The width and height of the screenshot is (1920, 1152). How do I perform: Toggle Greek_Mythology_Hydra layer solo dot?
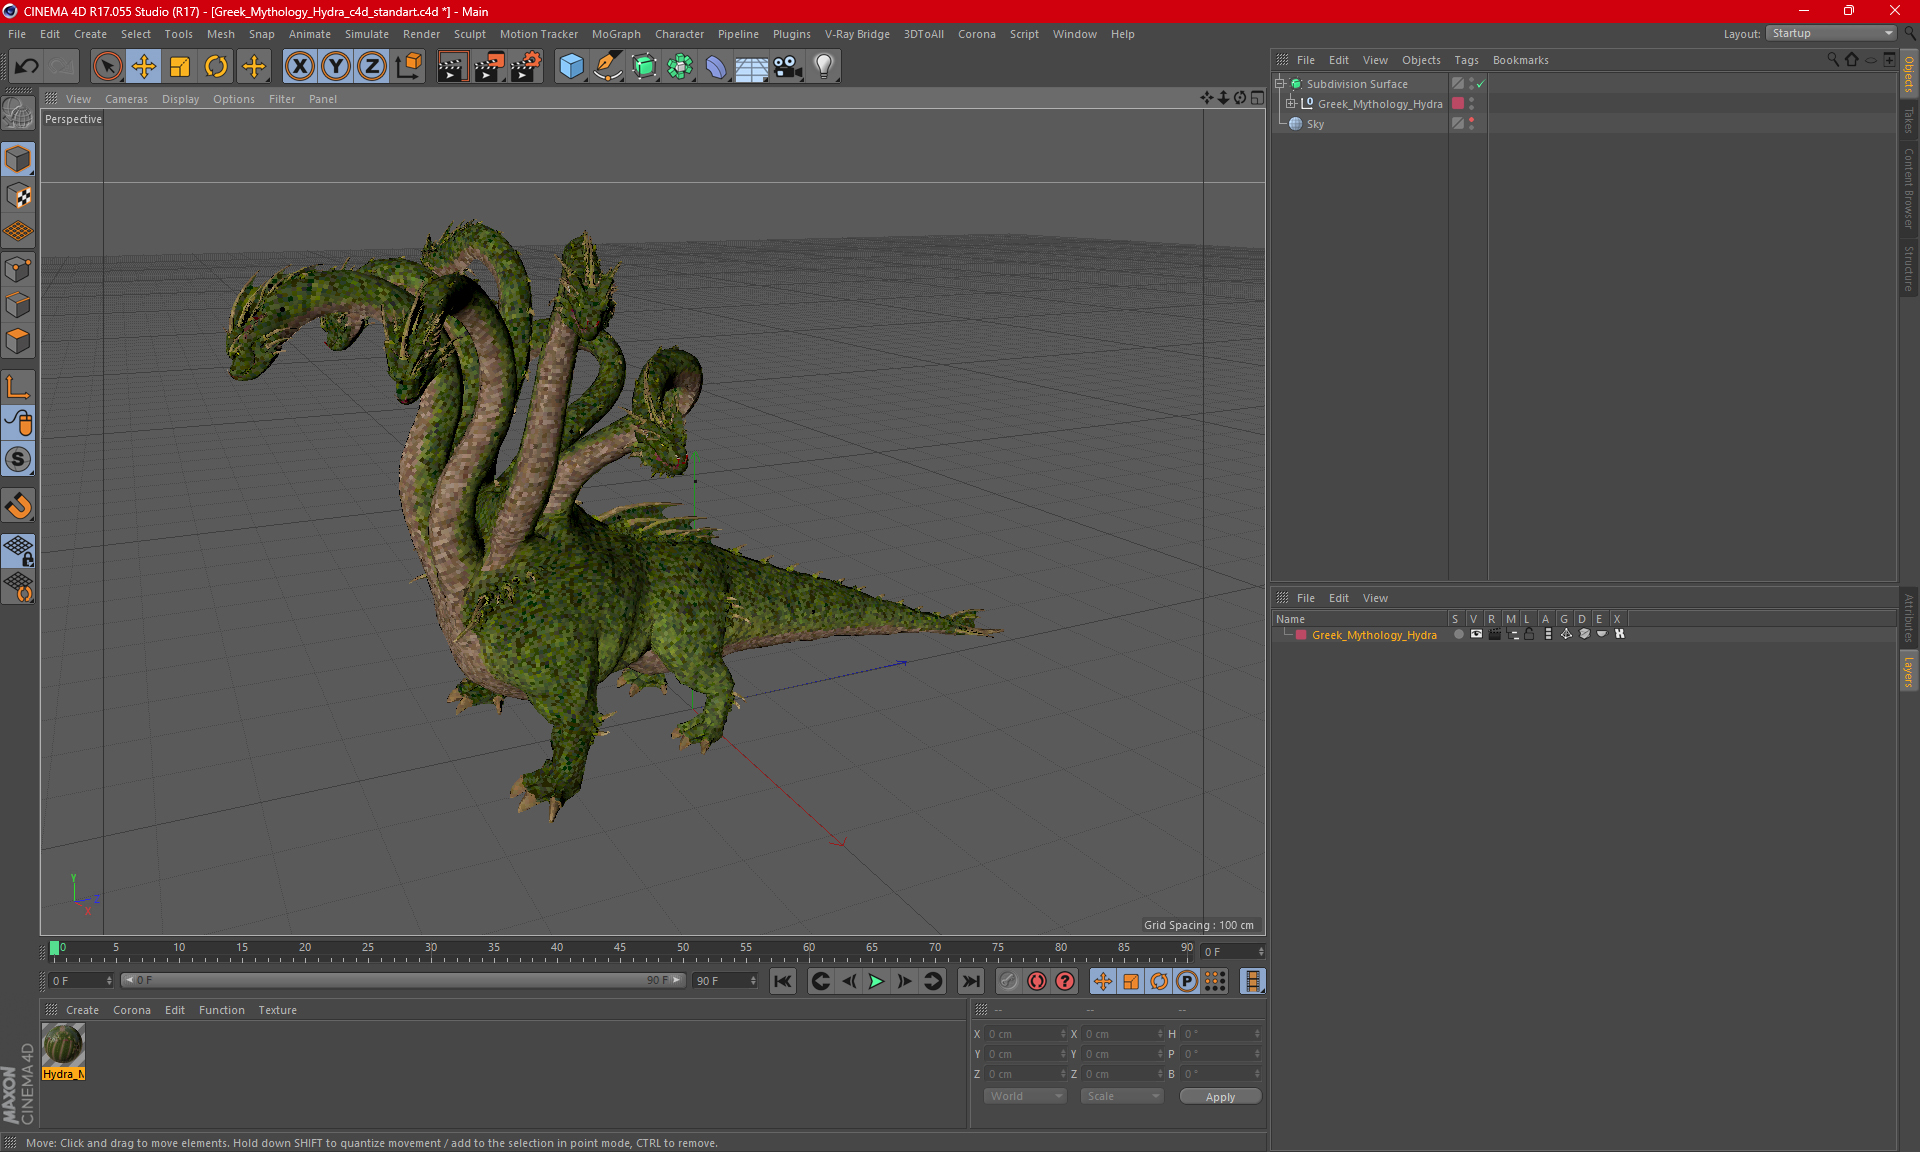1458,634
